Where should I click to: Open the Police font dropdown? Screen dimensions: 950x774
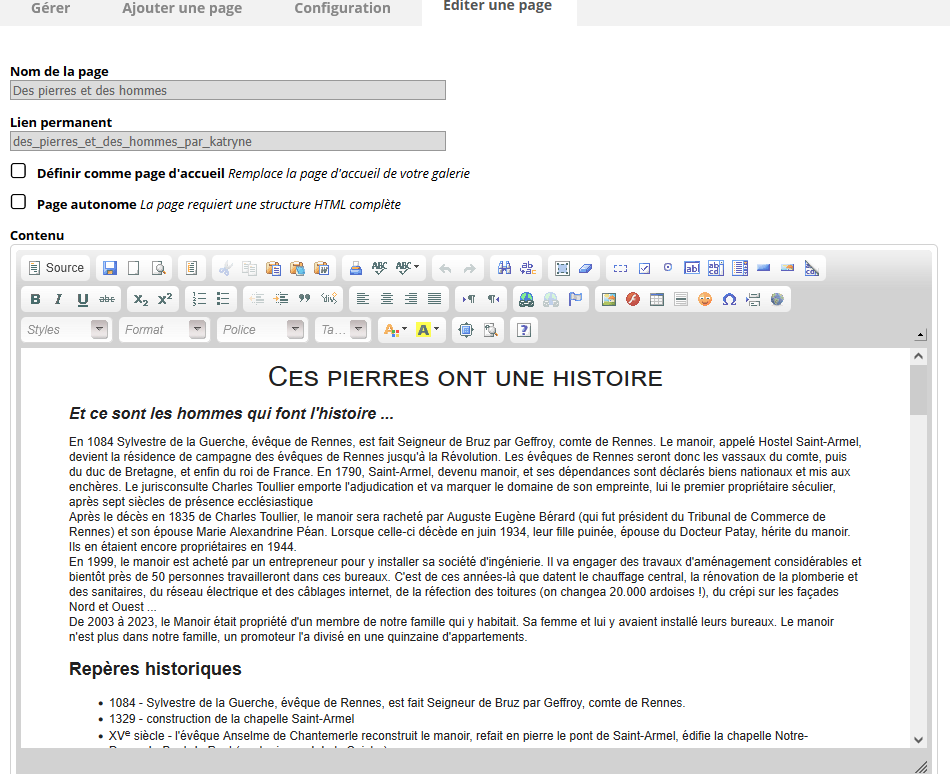point(262,329)
